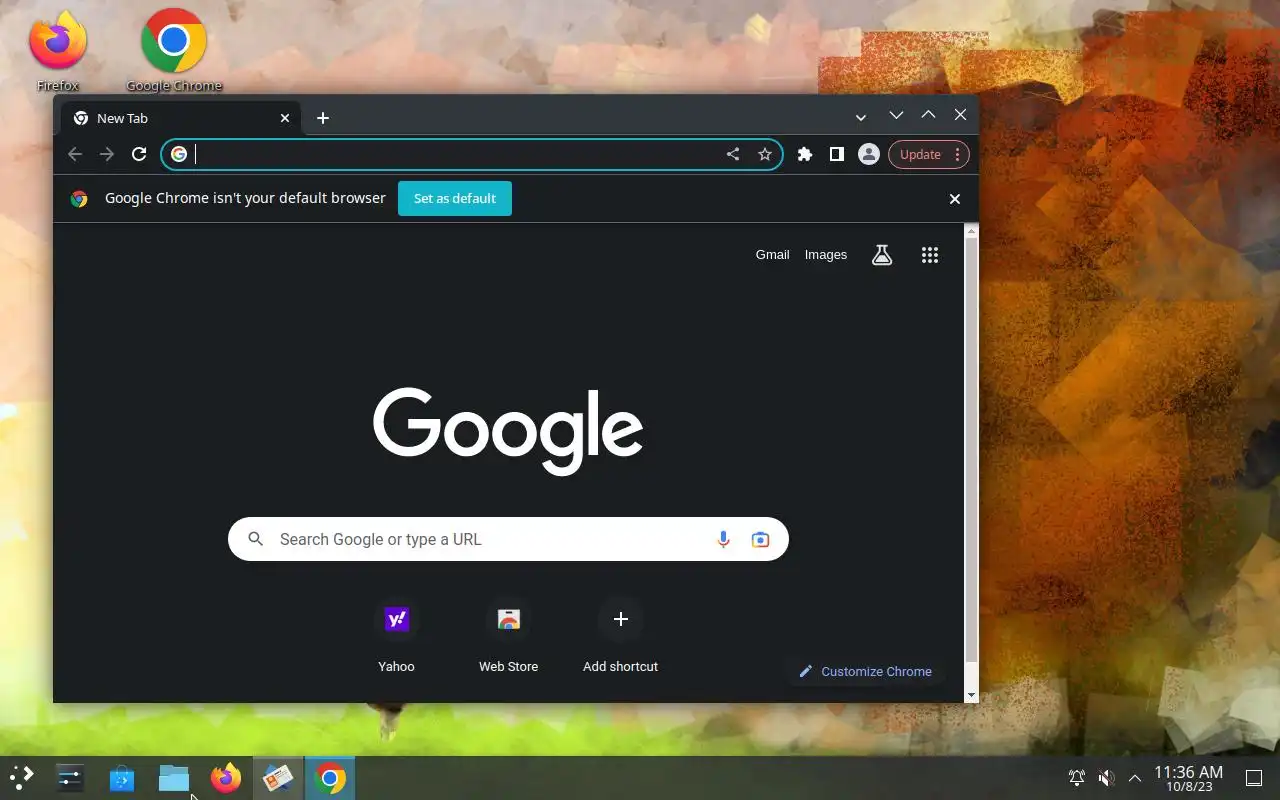Viewport: 1280px width, 800px height.
Task: Open System Settings from the taskbar
Action: point(70,777)
